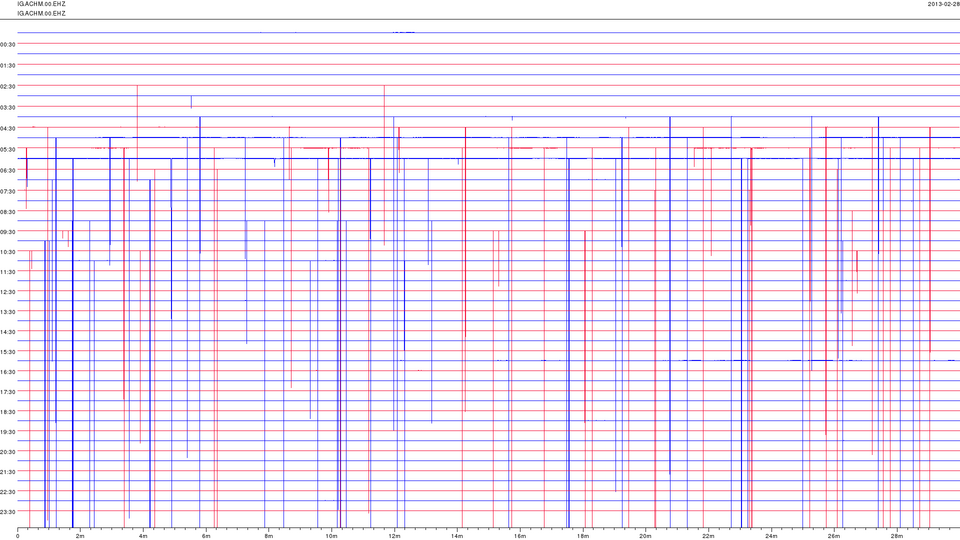Select the 8m axis tick label
Image resolution: width=960 pixels, height=540 pixels.
click(269, 536)
